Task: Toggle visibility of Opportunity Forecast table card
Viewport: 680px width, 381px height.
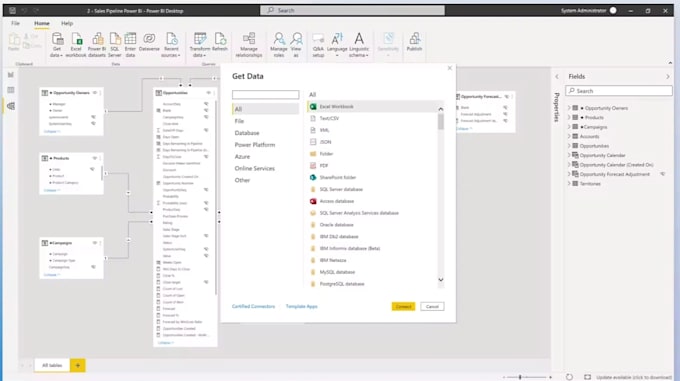Action: point(507,97)
